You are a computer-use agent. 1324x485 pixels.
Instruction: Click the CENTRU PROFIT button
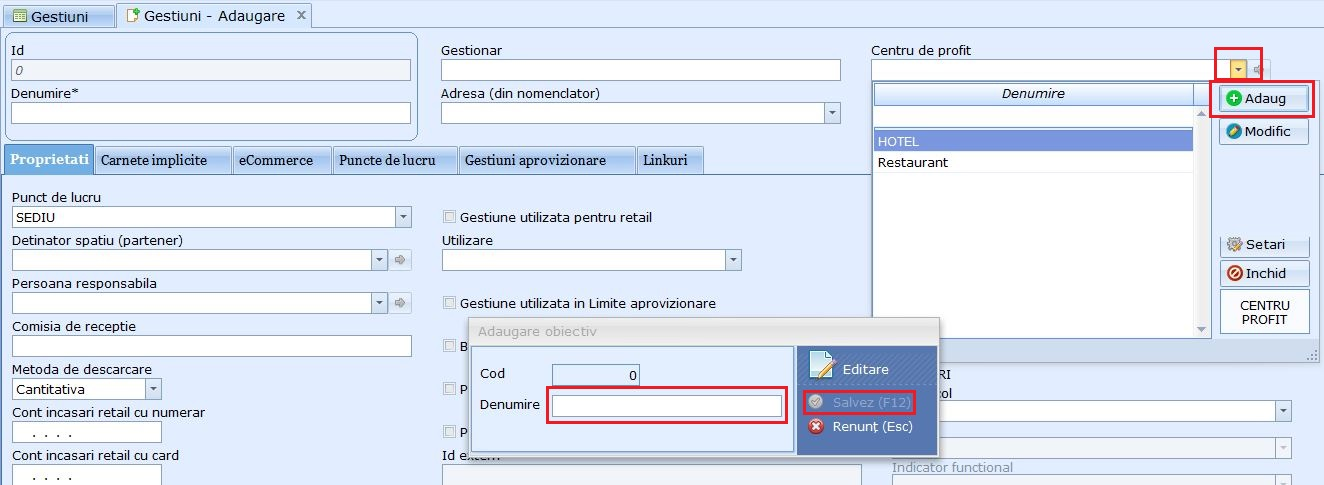point(1264,312)
